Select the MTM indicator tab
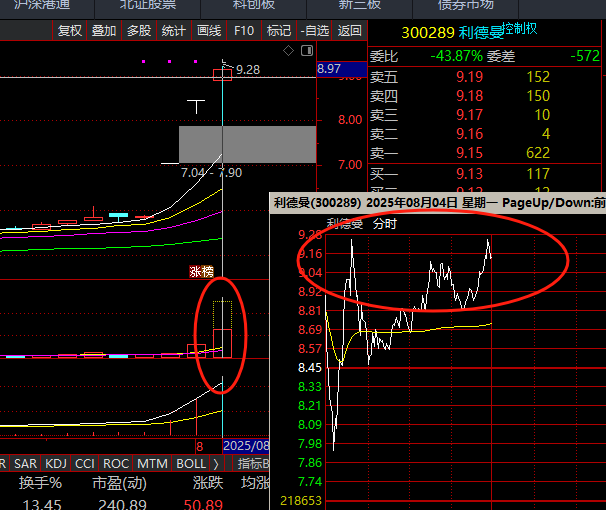The width and height of the screenshot is (606, 510). click(x=152, y=463)
